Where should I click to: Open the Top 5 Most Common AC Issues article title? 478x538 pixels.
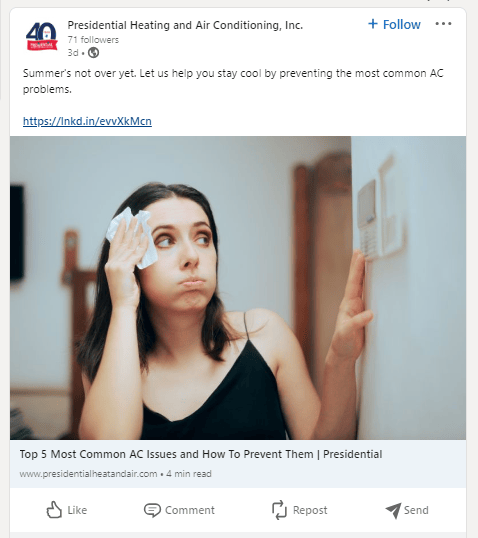[x=201, y=454]
